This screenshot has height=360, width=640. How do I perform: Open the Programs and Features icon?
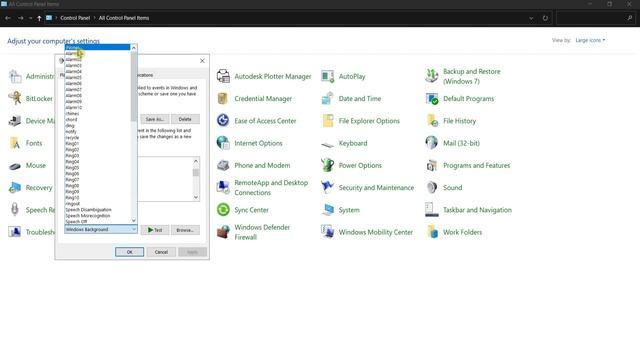432,165
